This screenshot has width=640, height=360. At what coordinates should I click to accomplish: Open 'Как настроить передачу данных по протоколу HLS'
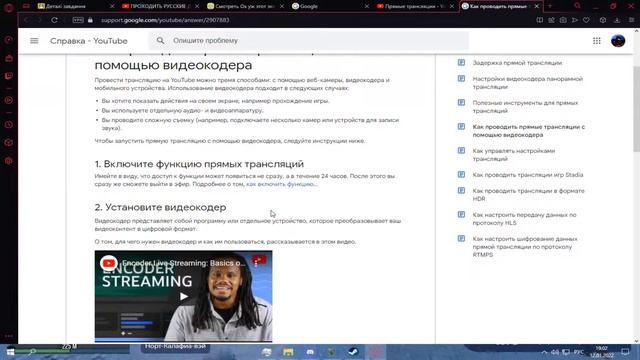pyautogui.click(x=524, y=219)
